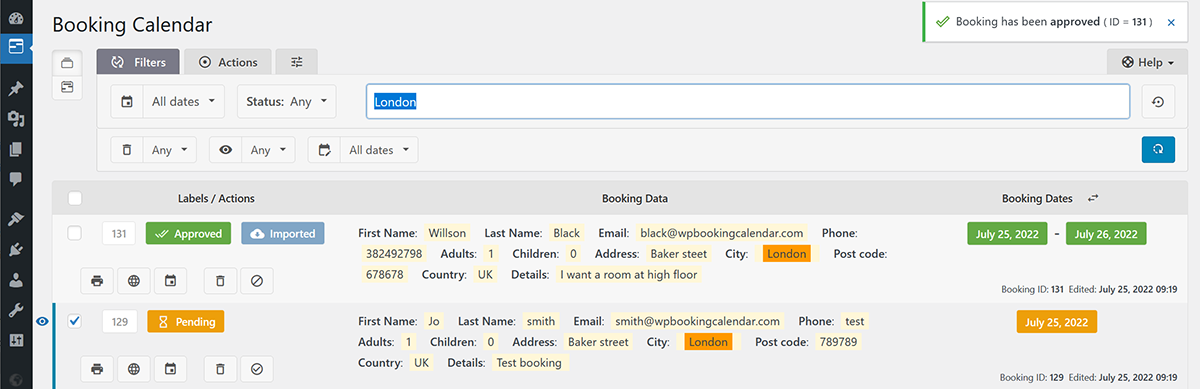1200x389 pixels.
Task: Print booking 131
Action: click(x=97, y=281)
